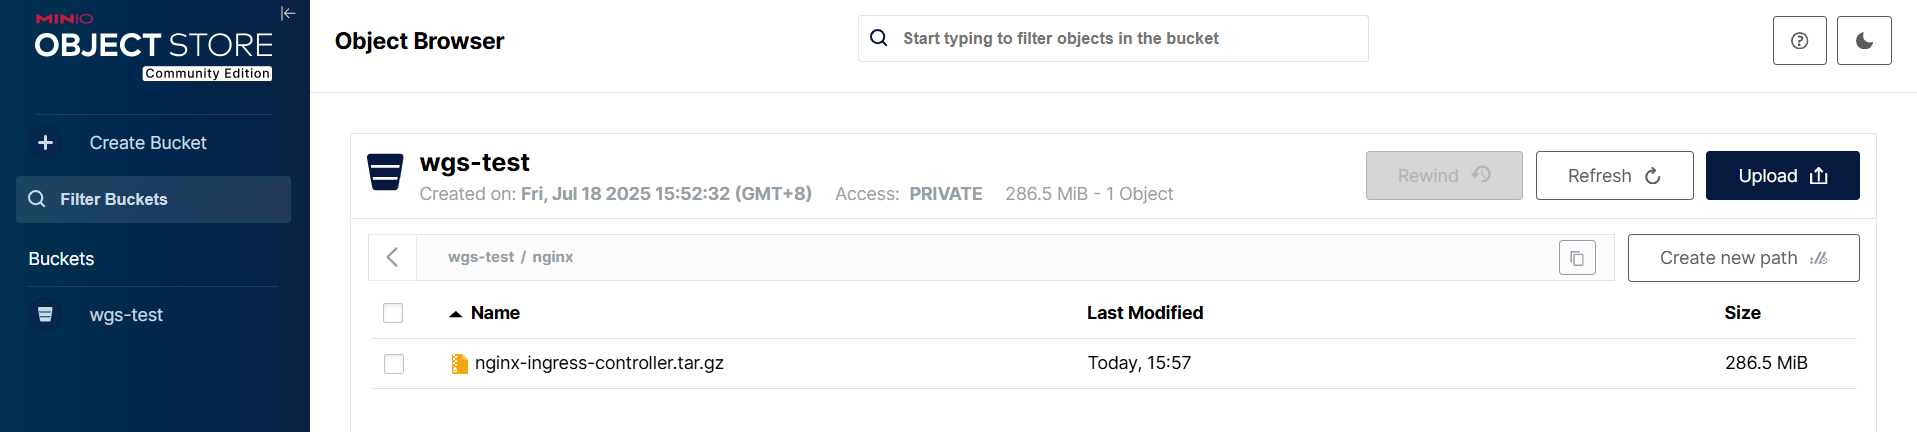Image resolution: width=1917 pixels, height=432 pixels.
Task: Click the Upload button
Action: pos(1782,176)
